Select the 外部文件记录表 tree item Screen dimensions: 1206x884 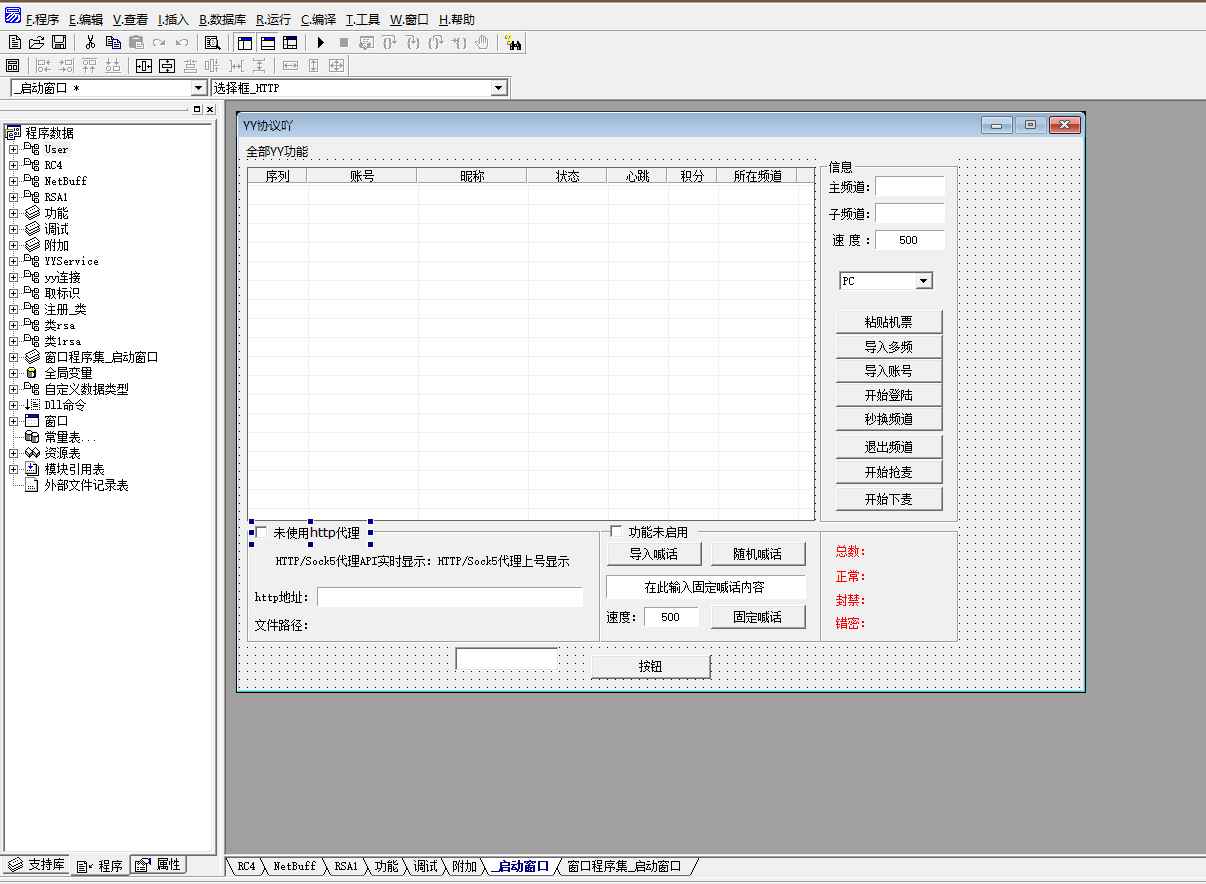coord(86,485)
